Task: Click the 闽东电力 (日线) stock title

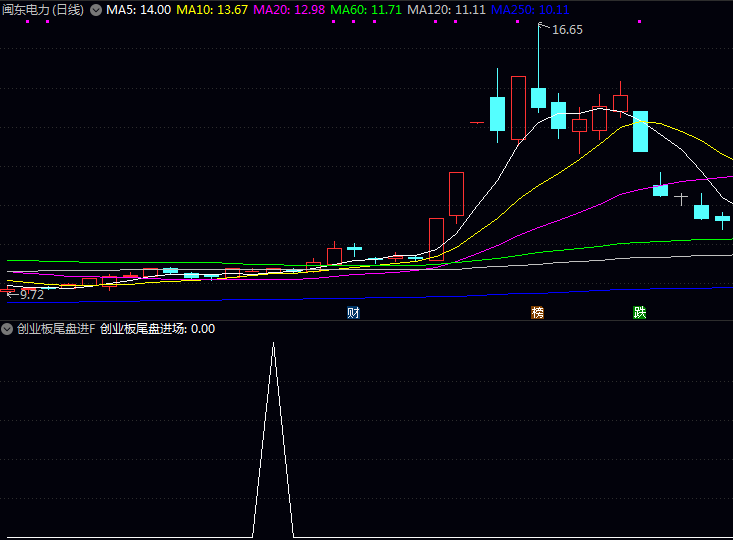Action: (x=43, y=10)
